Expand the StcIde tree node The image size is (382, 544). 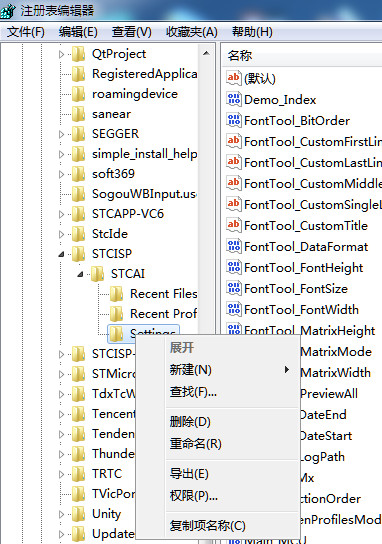pyautogui.click(x=61, y=234)
